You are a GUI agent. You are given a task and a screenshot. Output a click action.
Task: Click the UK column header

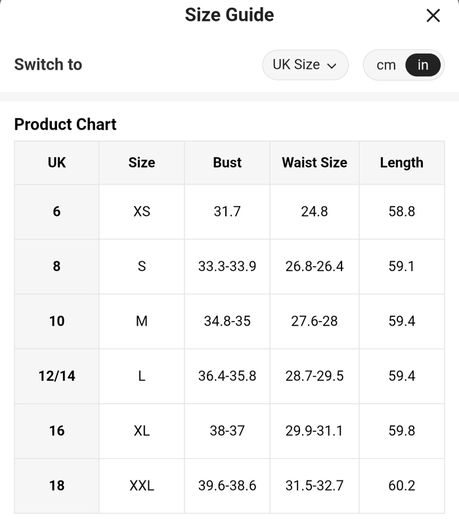57,163
